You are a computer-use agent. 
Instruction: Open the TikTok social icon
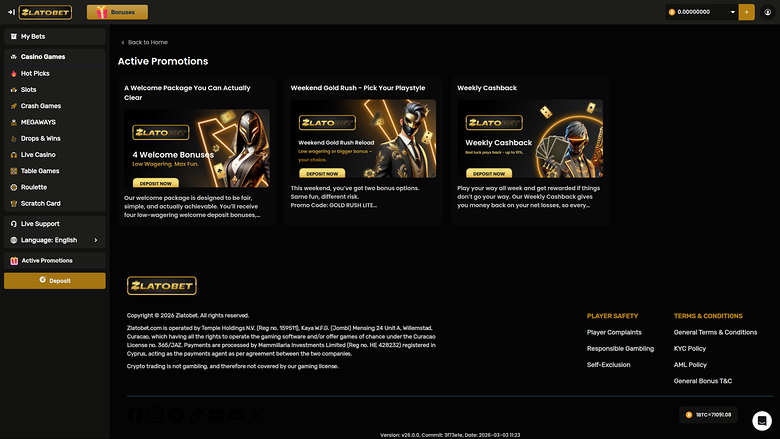(x=196, y=415)
